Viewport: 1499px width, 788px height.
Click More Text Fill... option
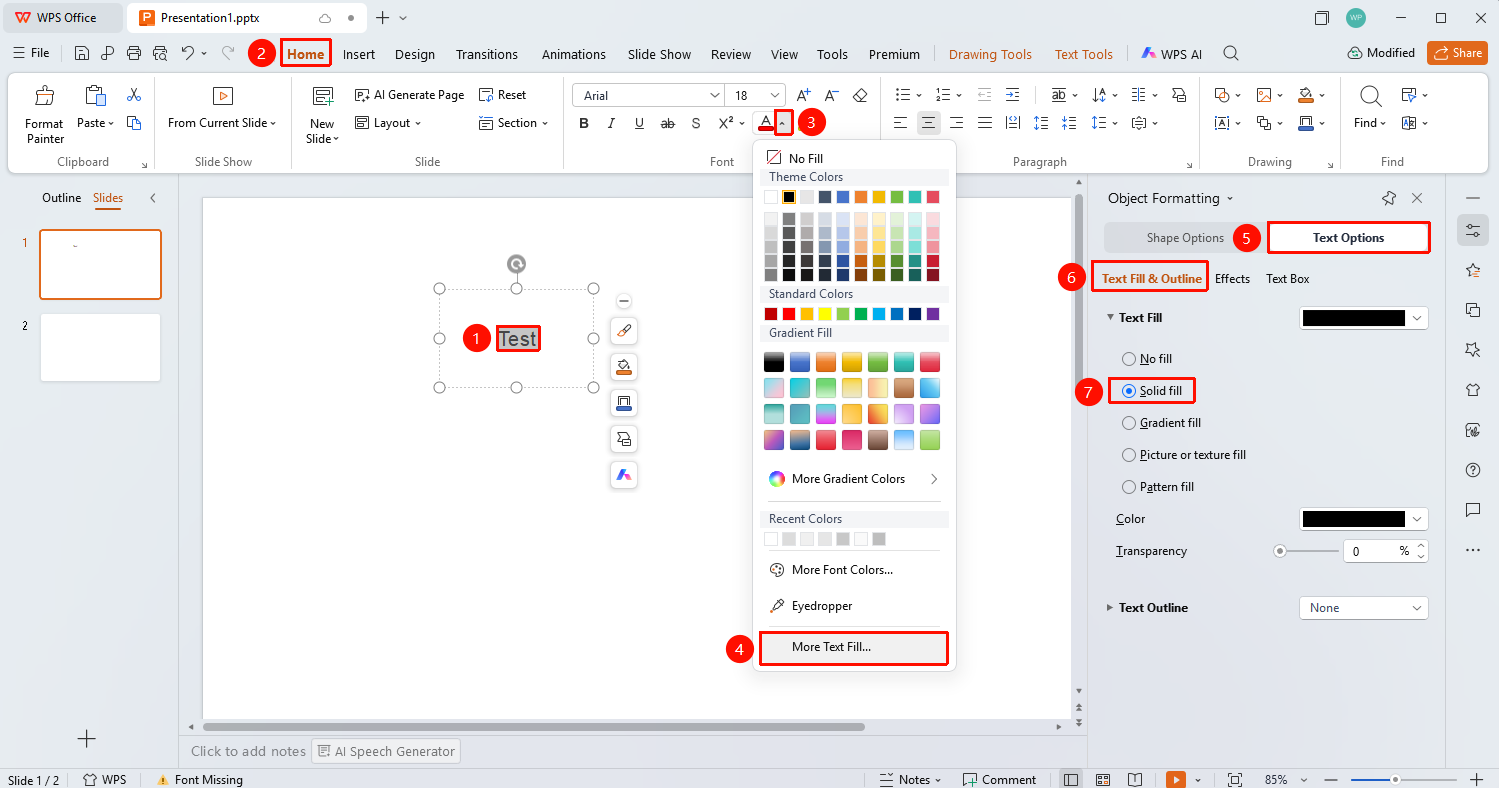click(x=853, y=647)
